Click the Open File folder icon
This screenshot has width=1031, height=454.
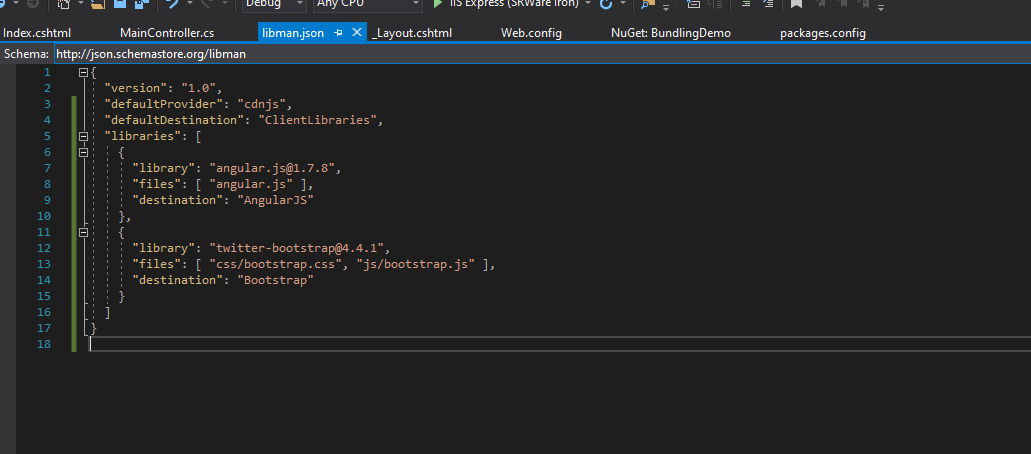coord(97,4)
